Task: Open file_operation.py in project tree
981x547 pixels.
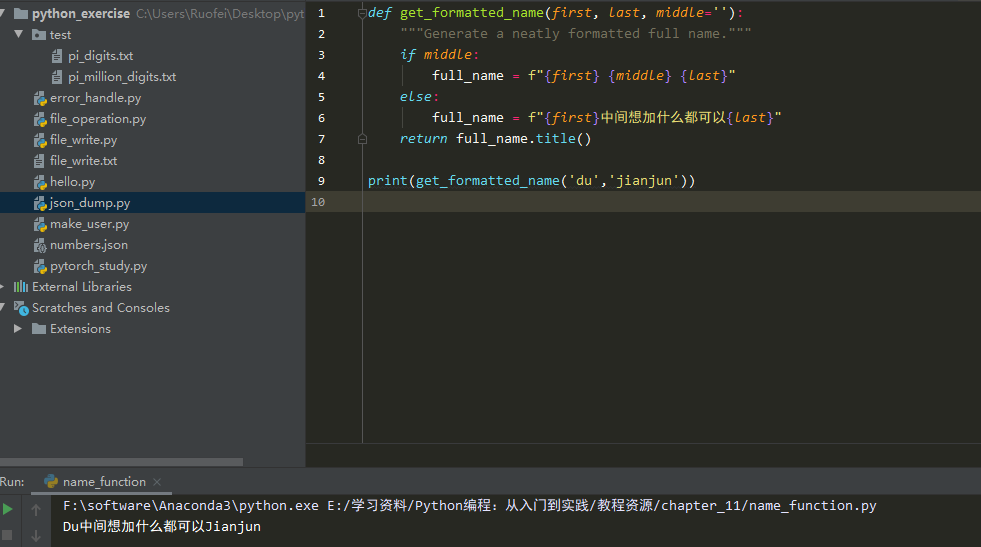Action: pos(98,118)
